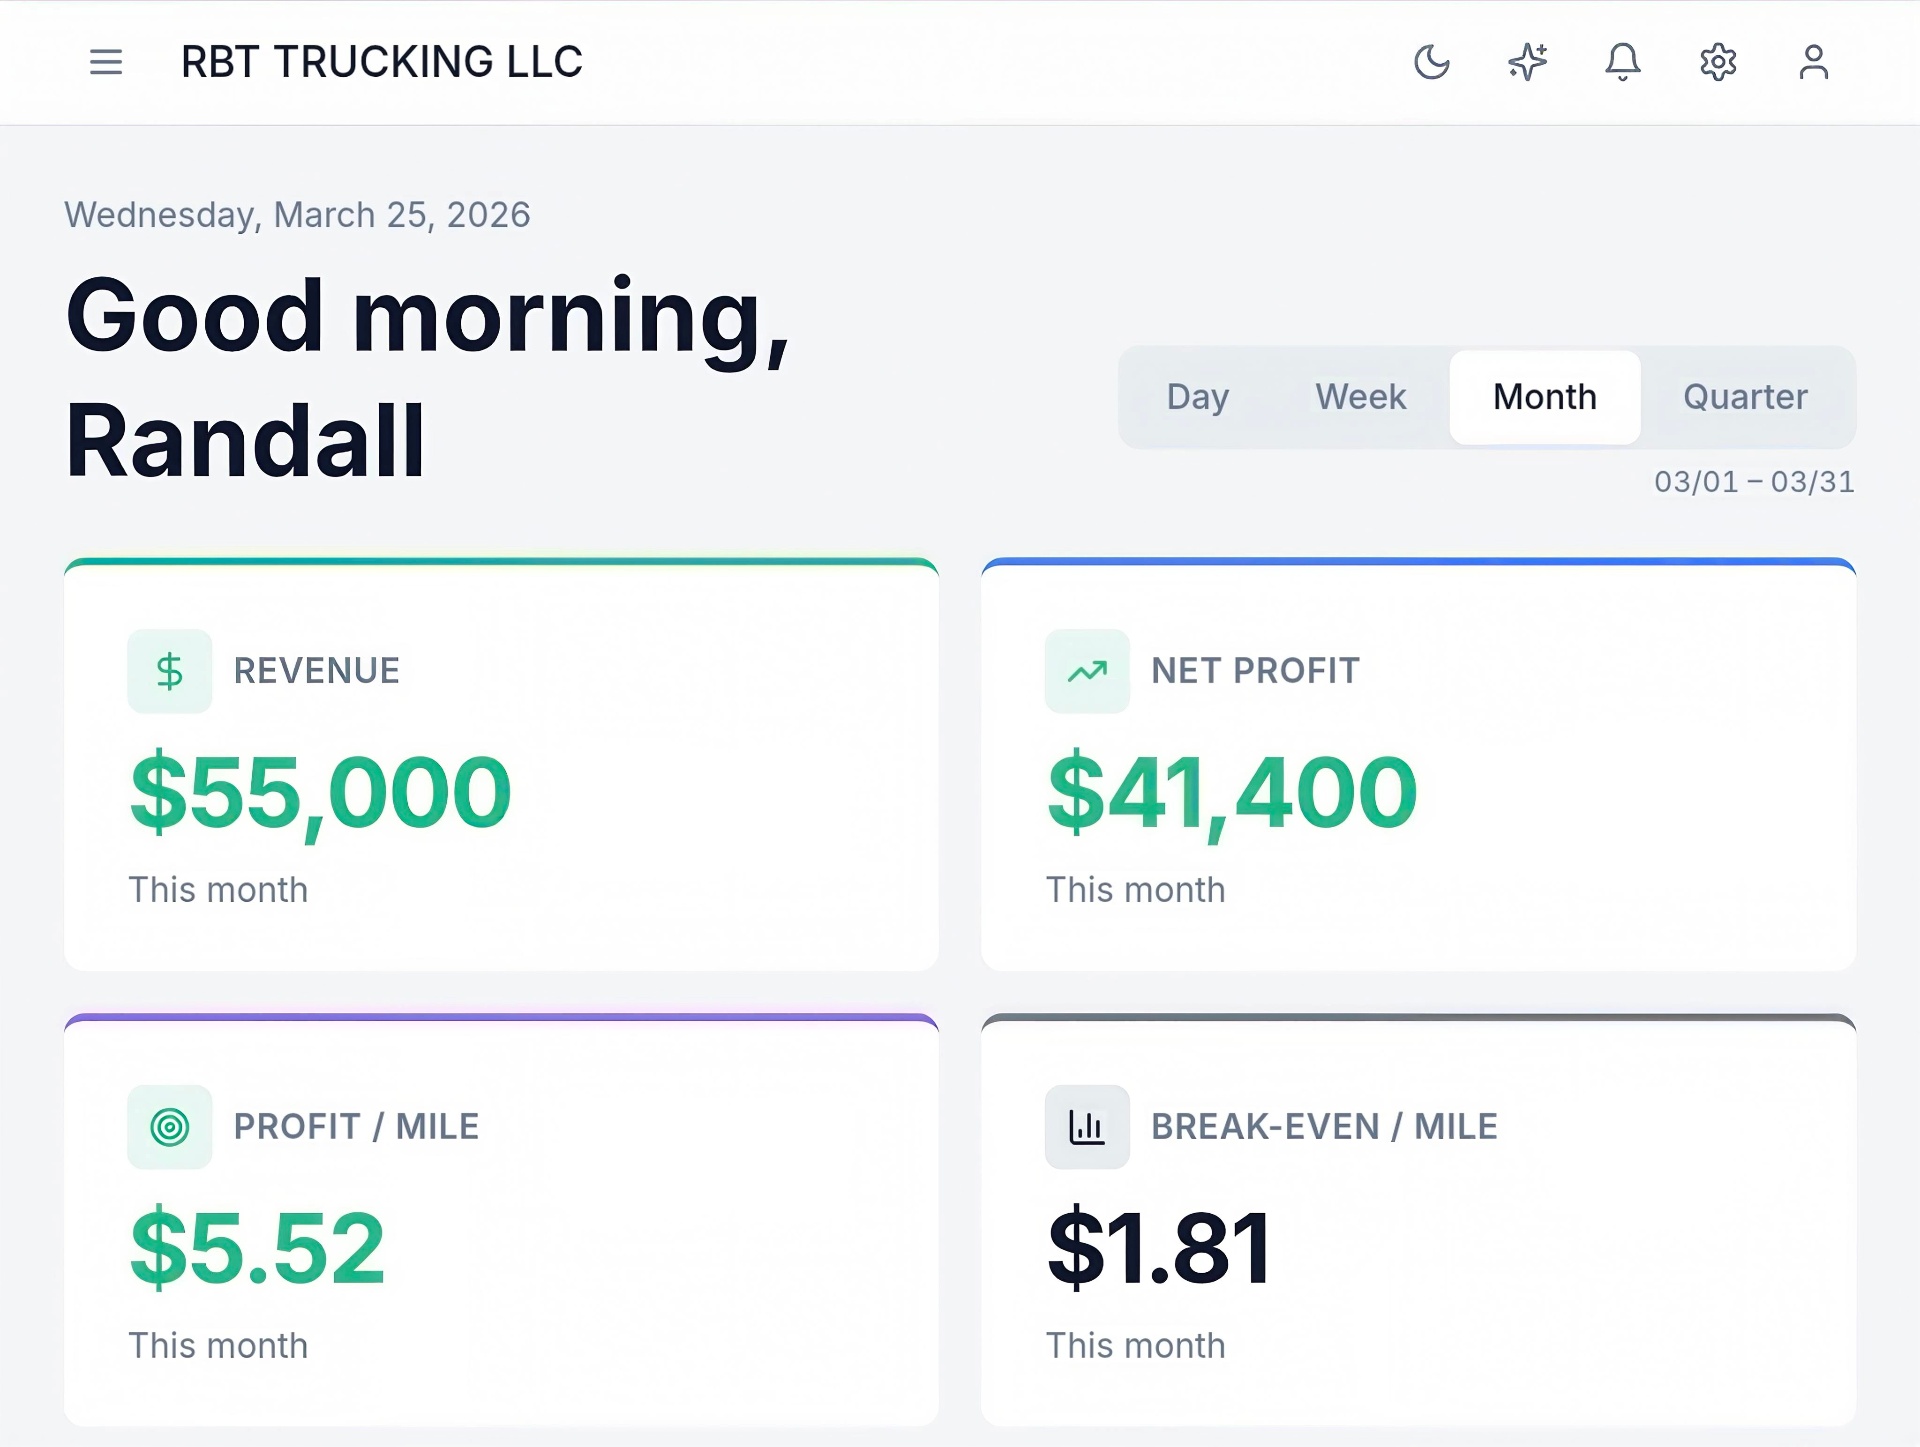Screen dimensions: 1920x1447
Task: Select the Profit / Mile target icon
Action: click(169, 1126)
